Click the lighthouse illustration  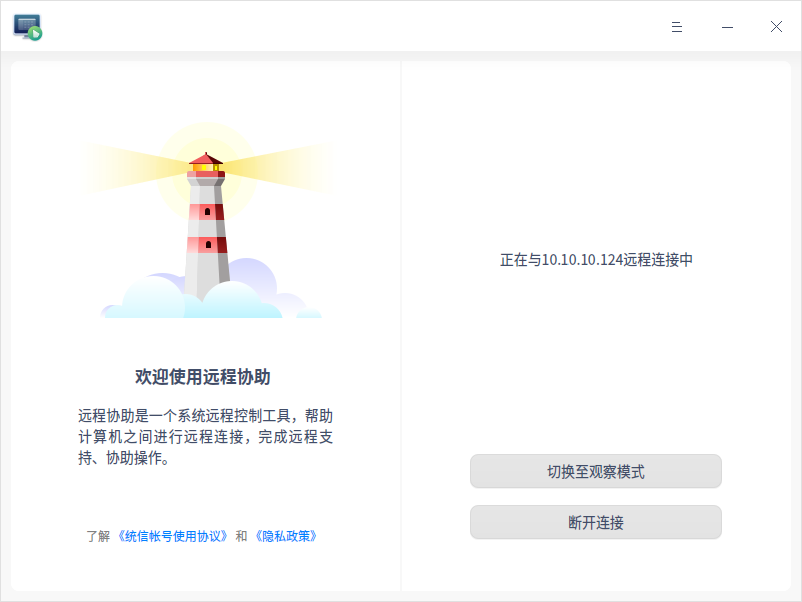[x=207, y=220]
